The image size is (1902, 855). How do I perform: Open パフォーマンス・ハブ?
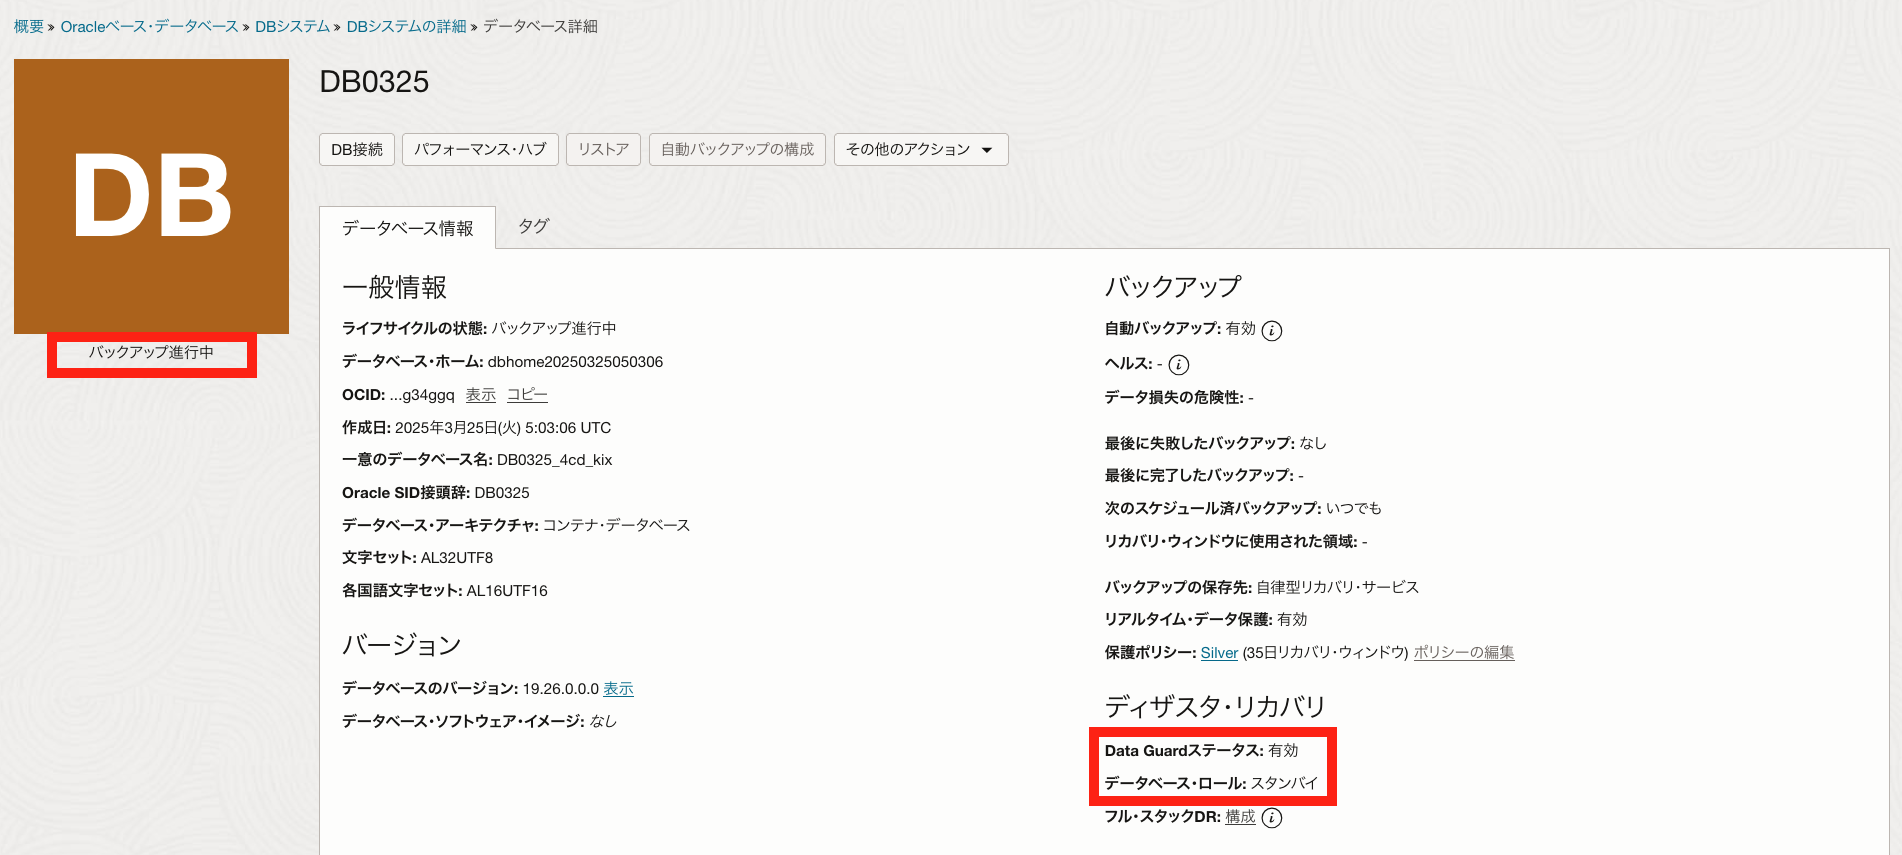pyautogui.click(x=480, y=149)
